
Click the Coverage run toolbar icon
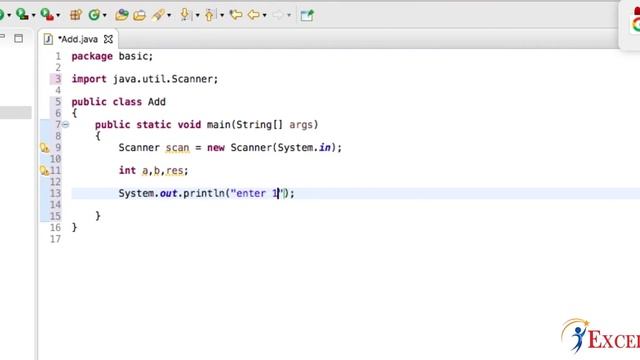(x=22, y=15)
